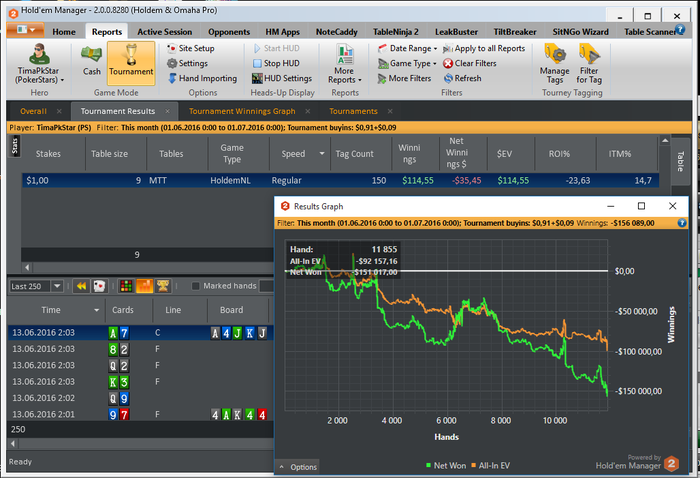Click Stop HUD
Image resolution: width=700 pixels, height=478 pixels.
[x=276, y=63]
